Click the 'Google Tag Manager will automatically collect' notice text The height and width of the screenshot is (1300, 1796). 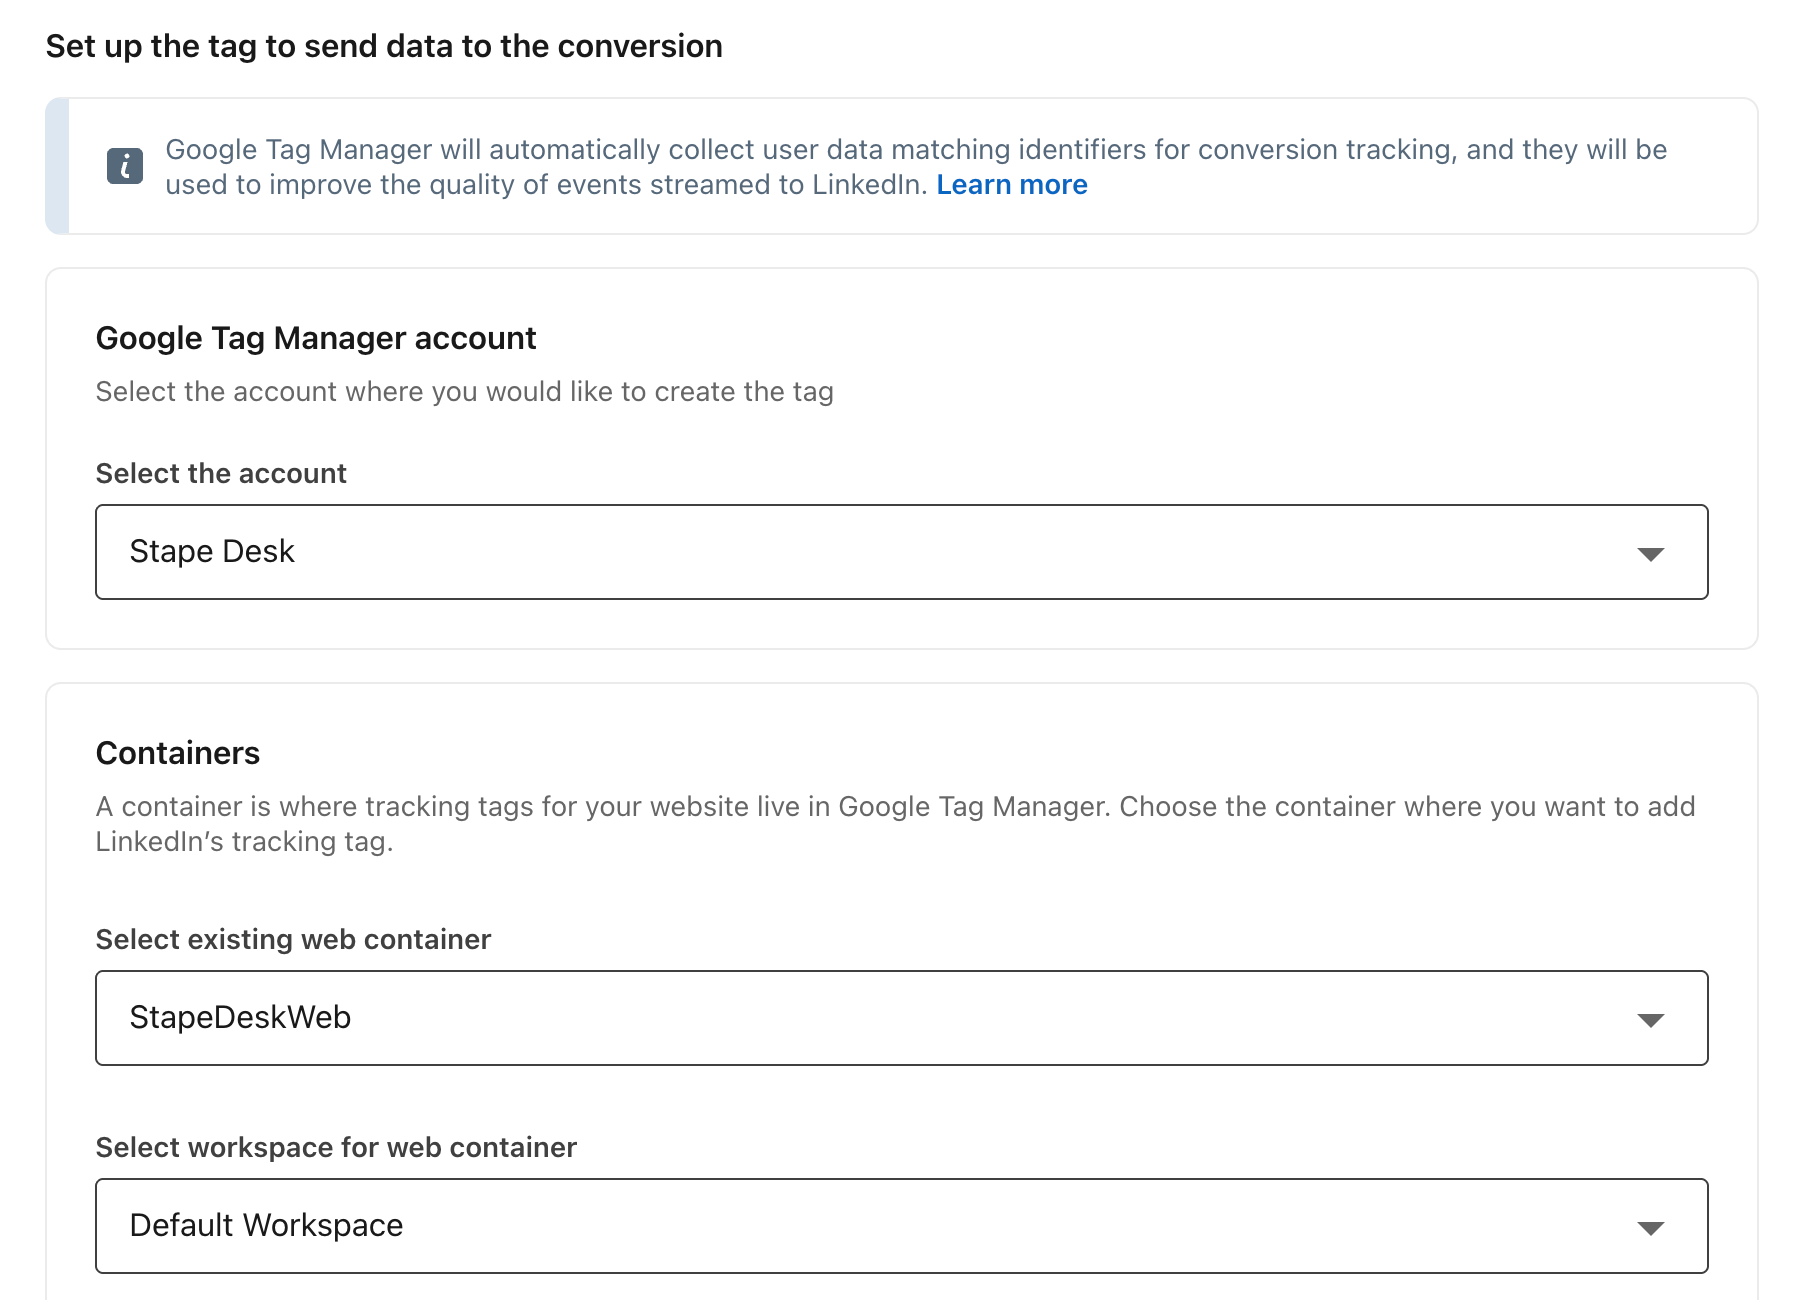tap(916, 167)
